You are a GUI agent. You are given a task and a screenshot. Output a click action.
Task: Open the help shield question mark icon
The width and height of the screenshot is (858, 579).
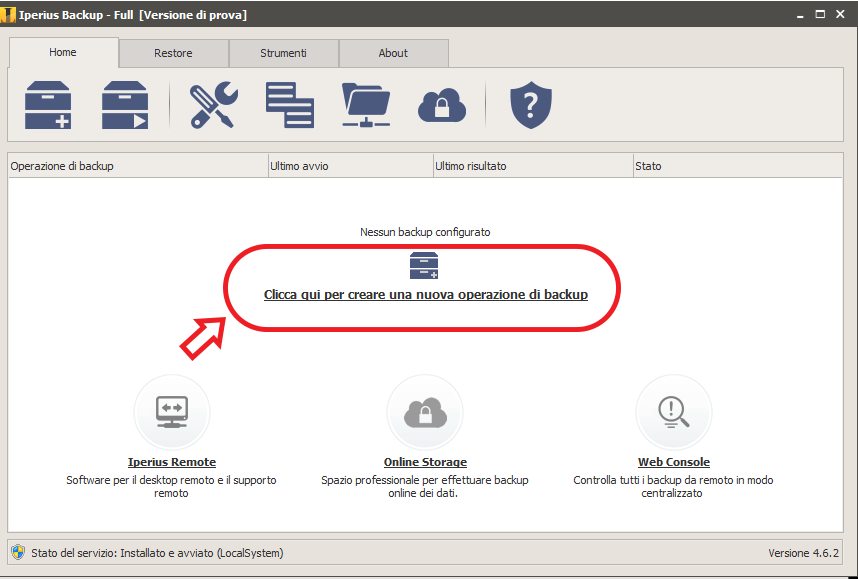click(x=531, y=105)
